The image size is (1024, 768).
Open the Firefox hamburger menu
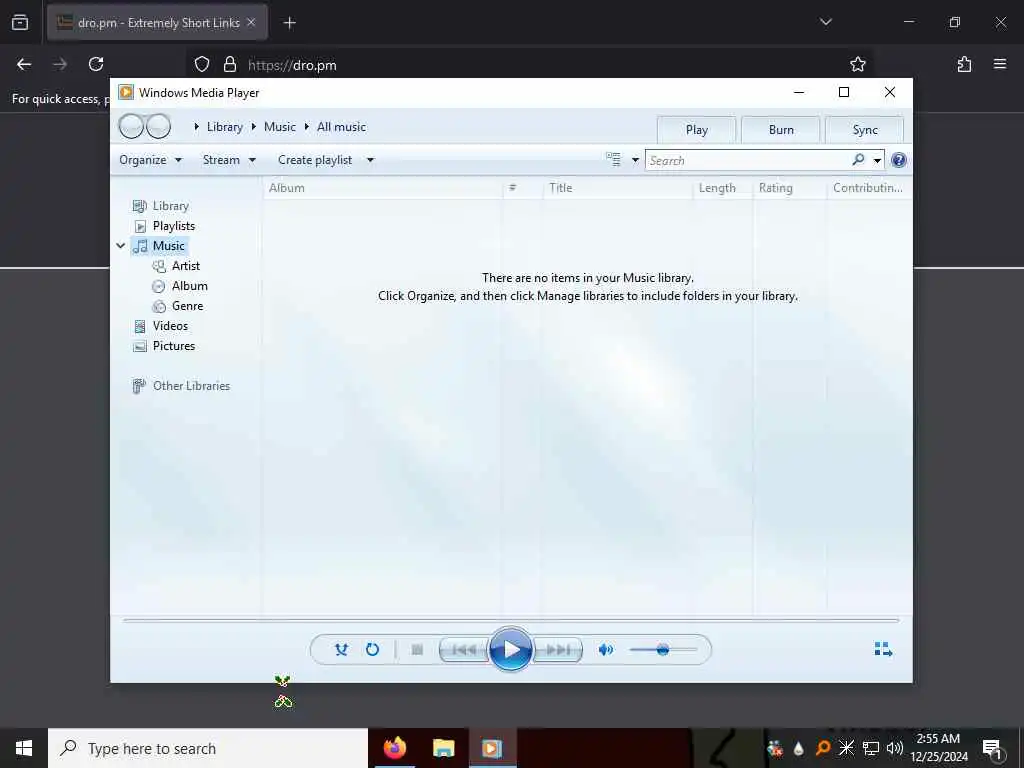point(1000,64)
